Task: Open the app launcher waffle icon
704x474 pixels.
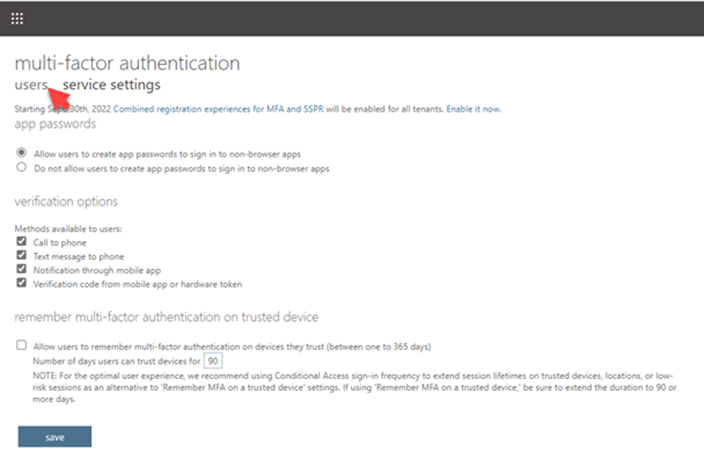Action: (x=18, y=18)
